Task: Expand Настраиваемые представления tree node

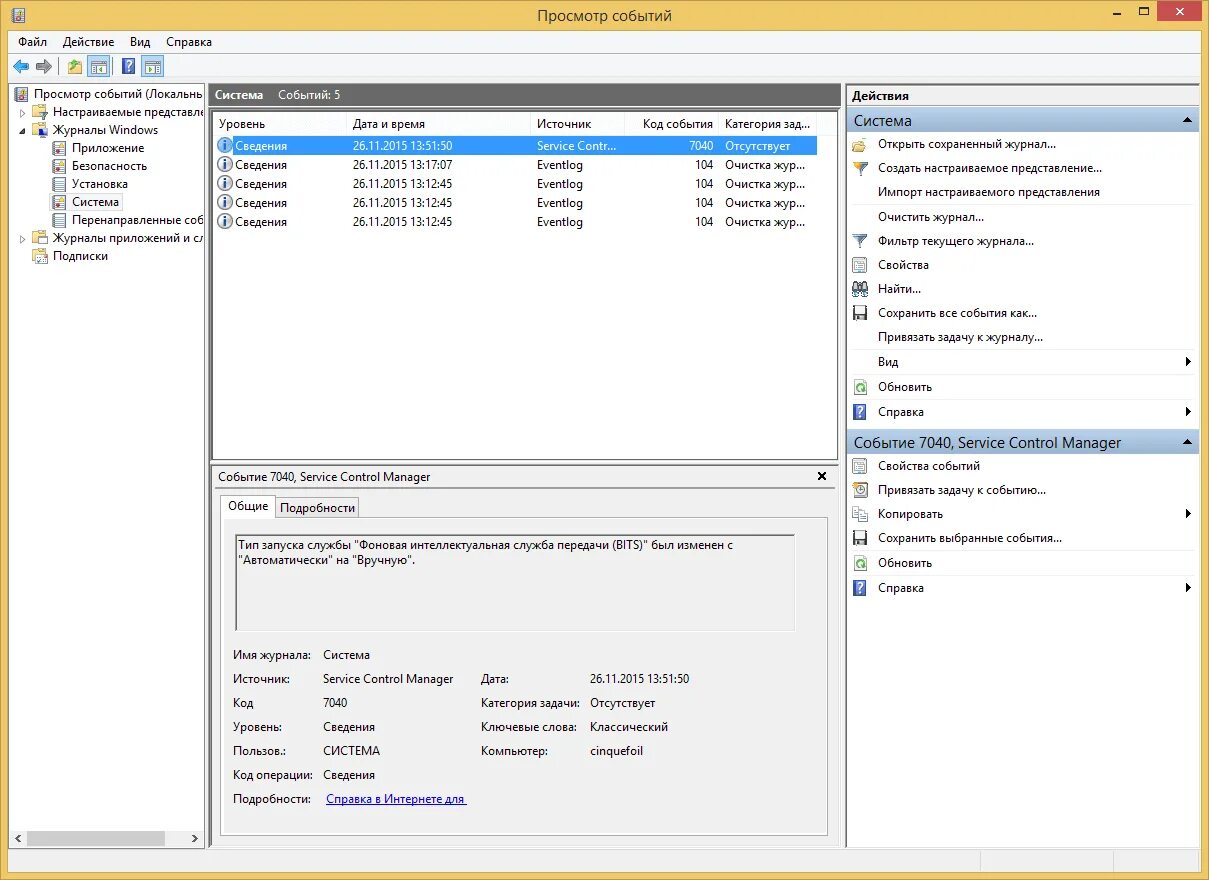Action: click(23, 112)
